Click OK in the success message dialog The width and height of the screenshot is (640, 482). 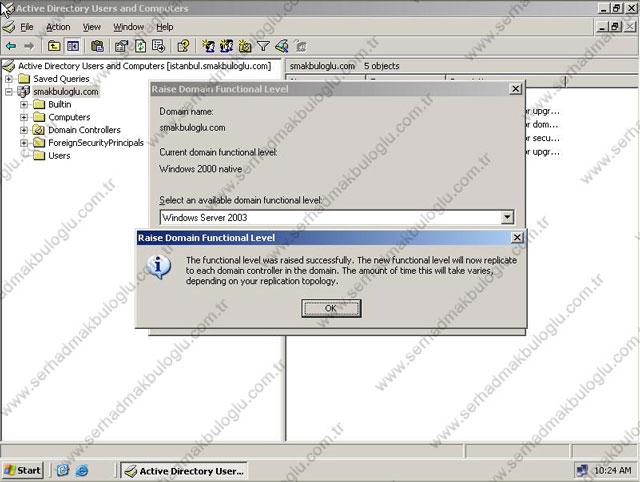click(331, 308)
